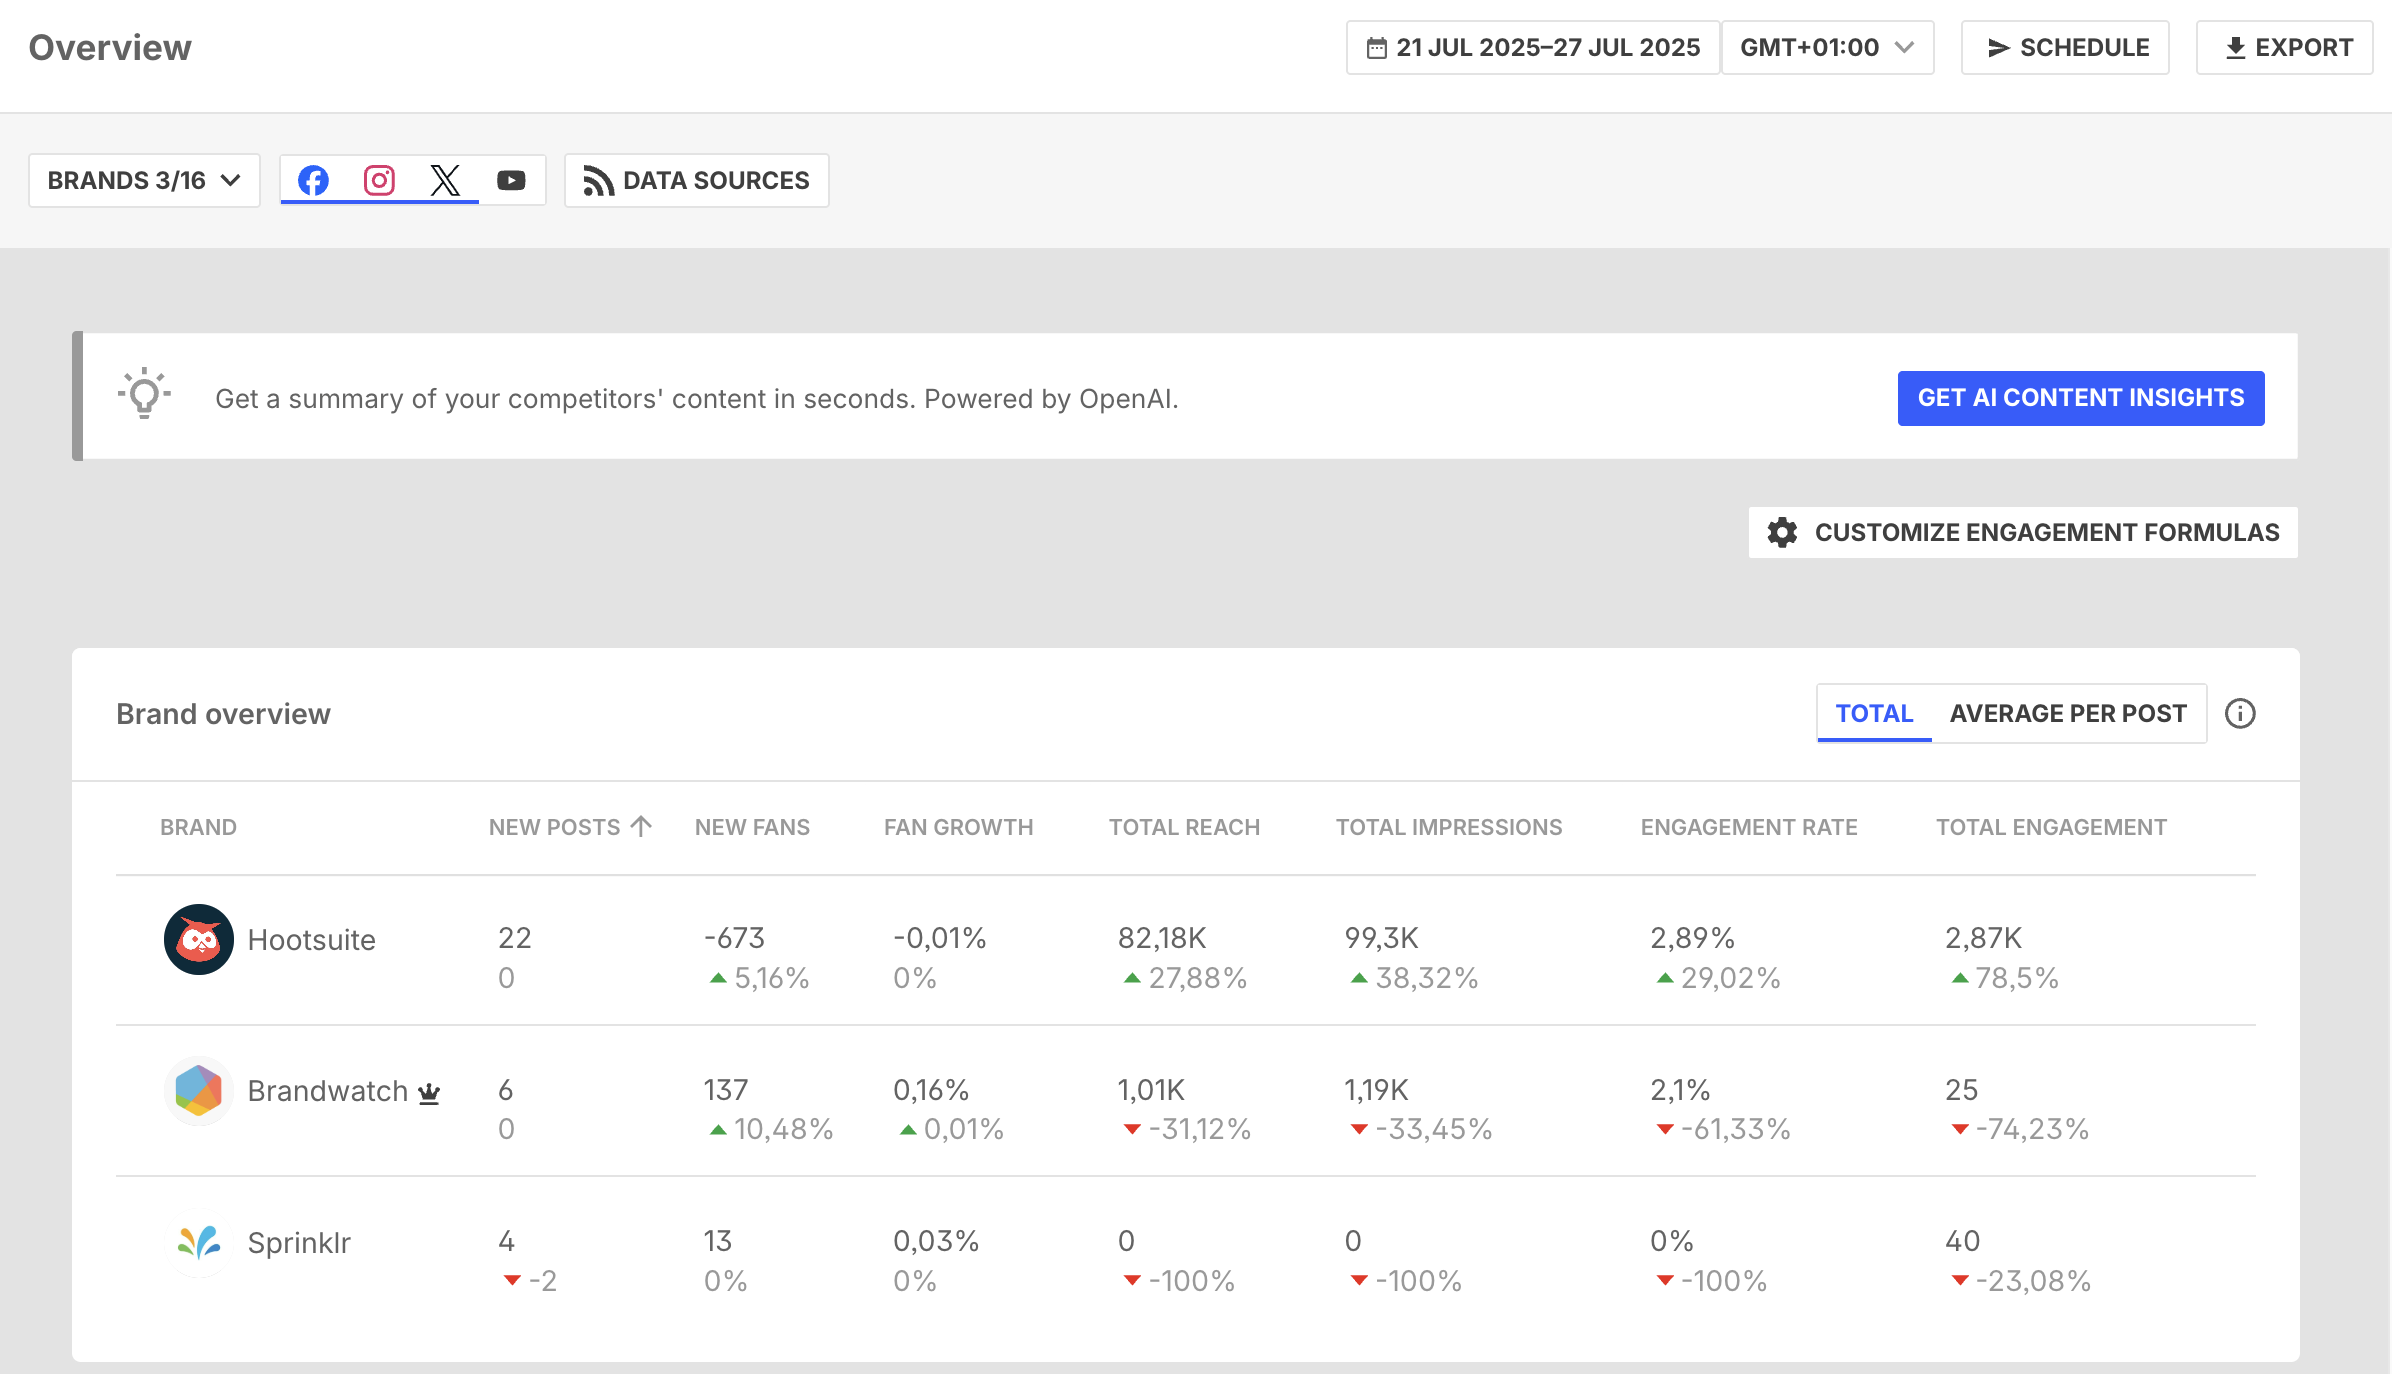This screenshot has height=1374, width=2392.
Task: Click the Schedule button
Action: pyautogui.click(x=2065, y=47)
